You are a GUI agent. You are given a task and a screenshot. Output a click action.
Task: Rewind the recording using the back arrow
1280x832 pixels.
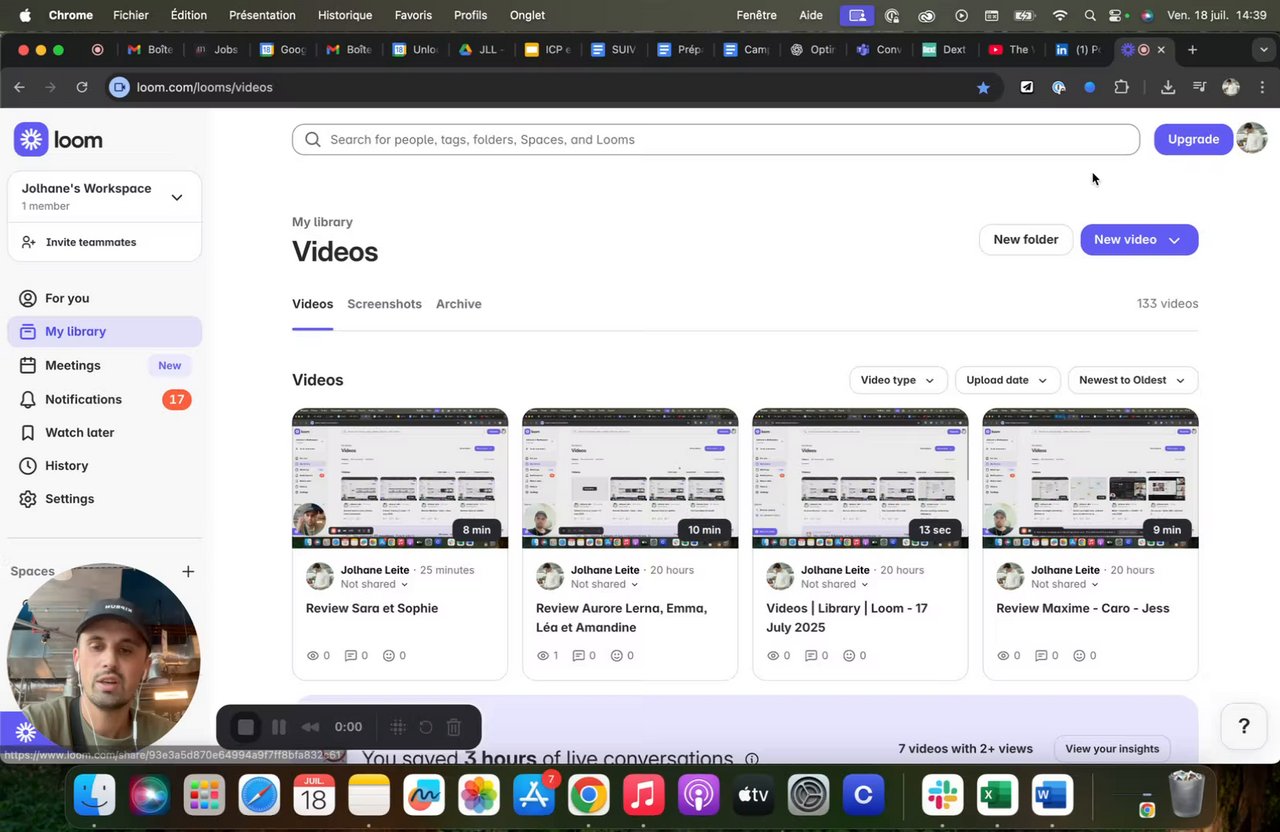tap(310, 727)
